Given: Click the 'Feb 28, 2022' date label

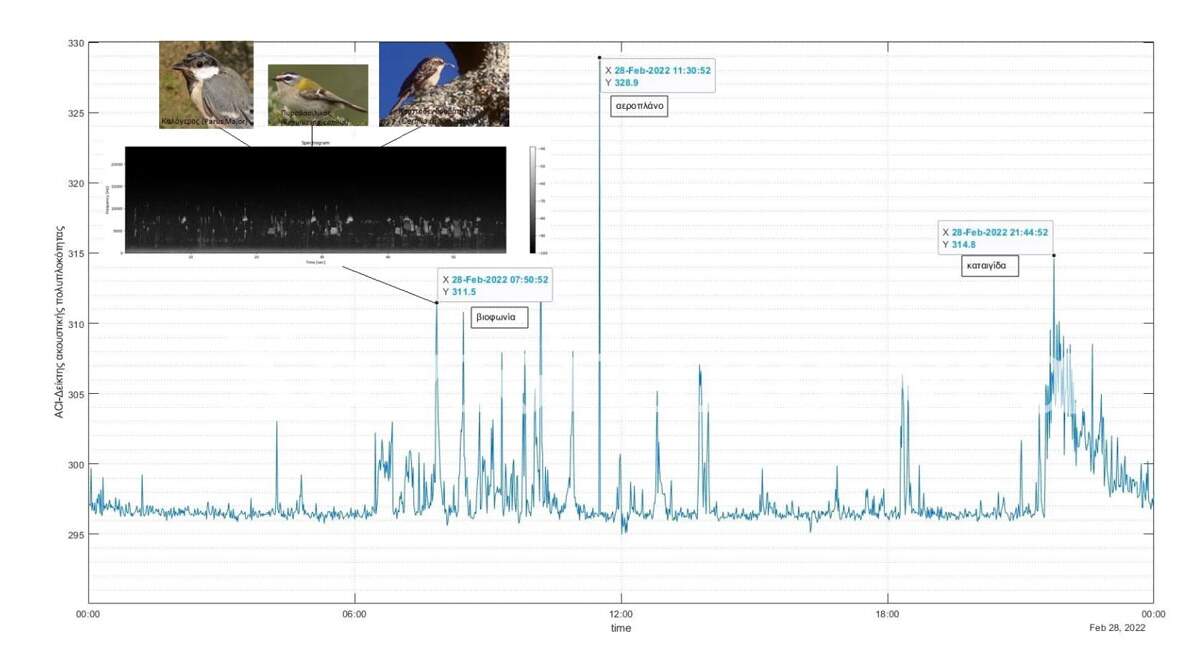Looking at the screenshot, I should [1117, 628].
